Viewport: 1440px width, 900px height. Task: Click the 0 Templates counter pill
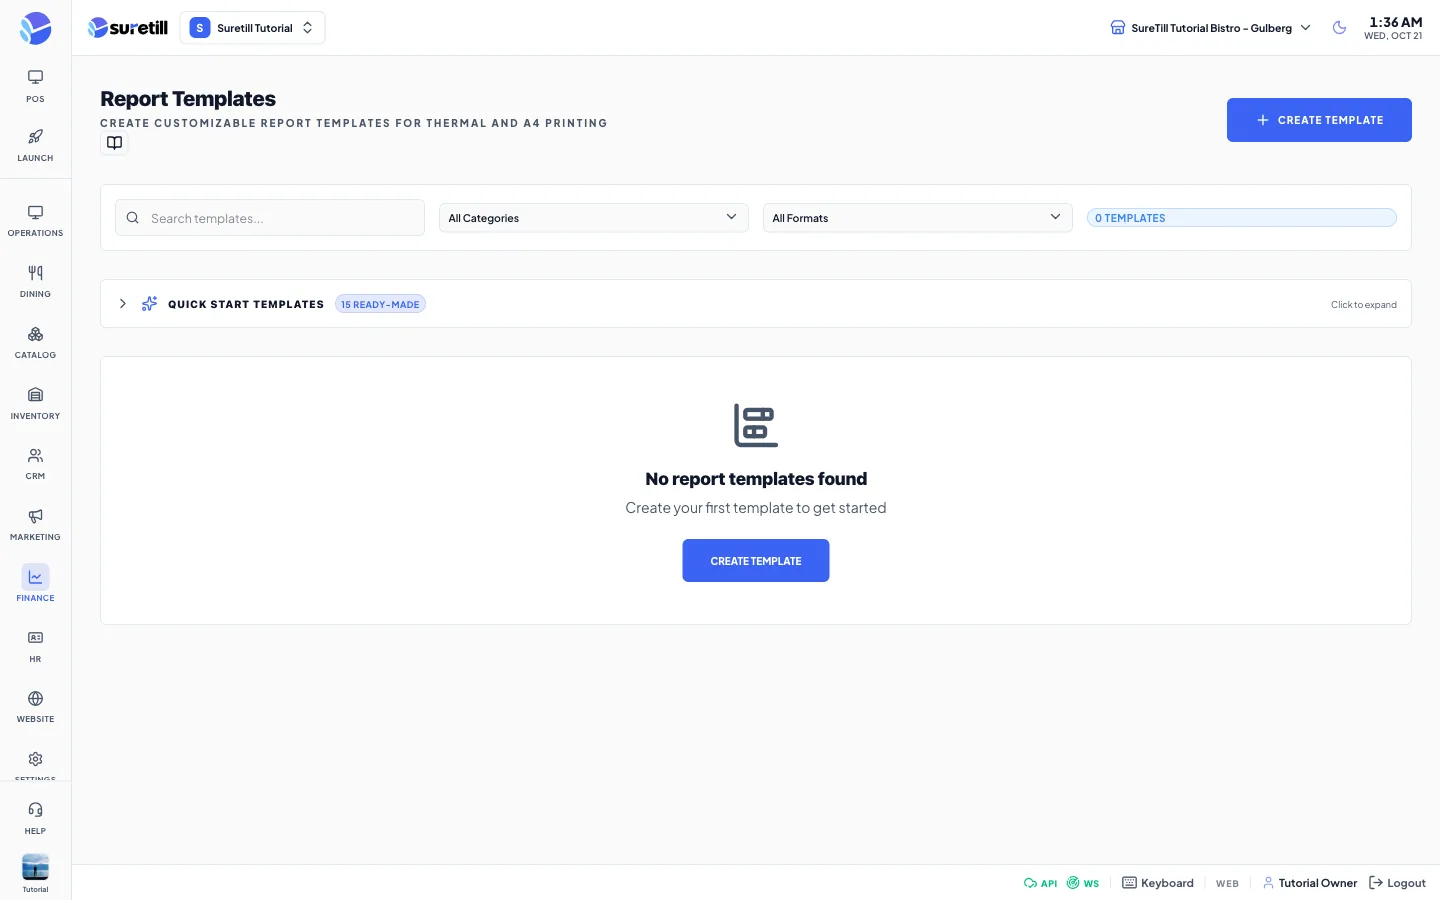pos(1242,218)
